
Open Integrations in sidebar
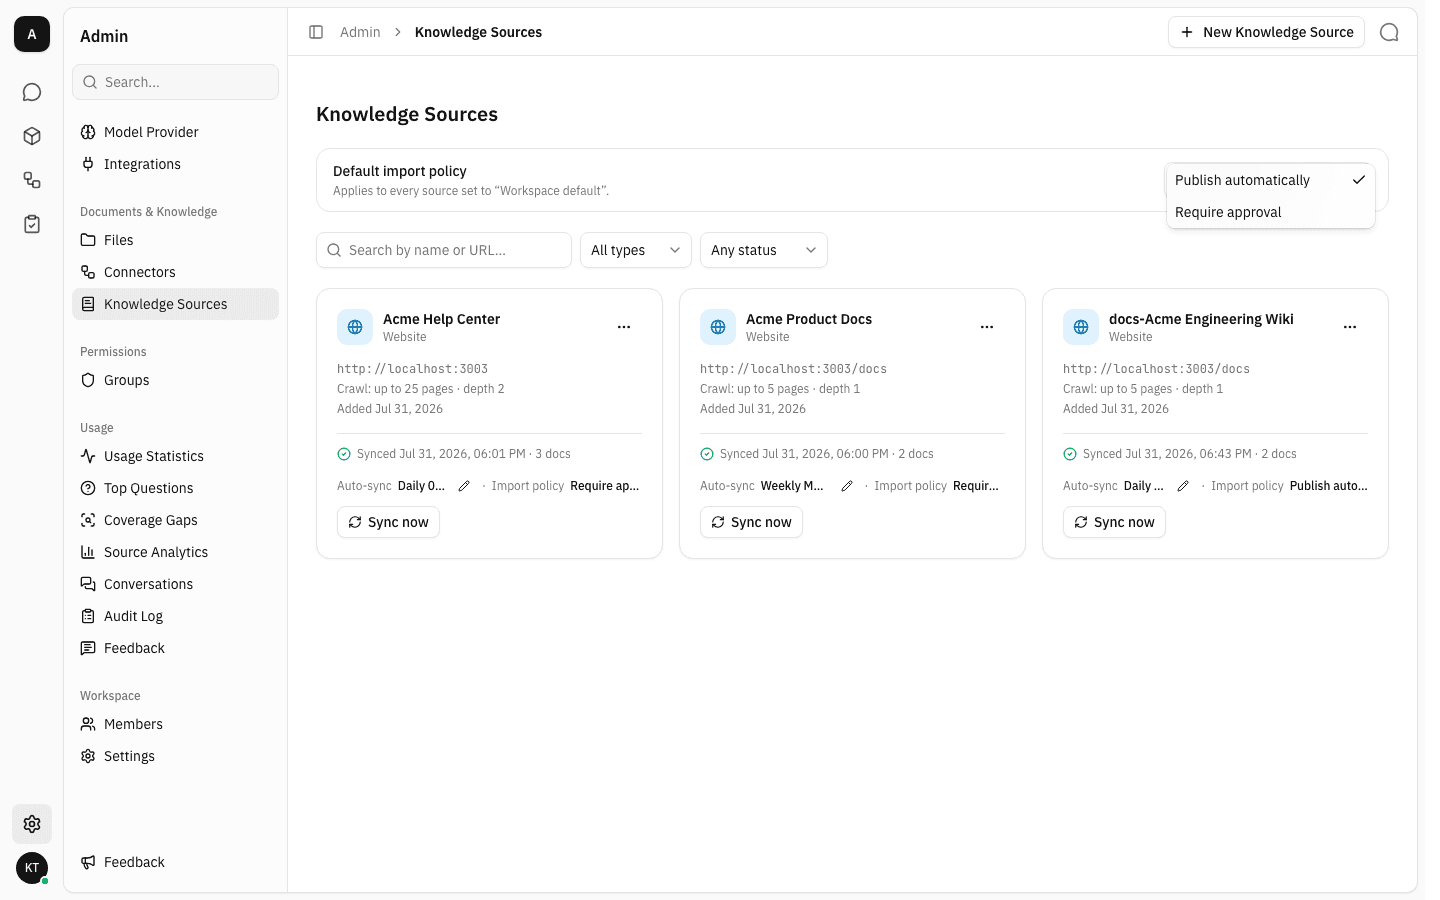[x=175, y=164]
